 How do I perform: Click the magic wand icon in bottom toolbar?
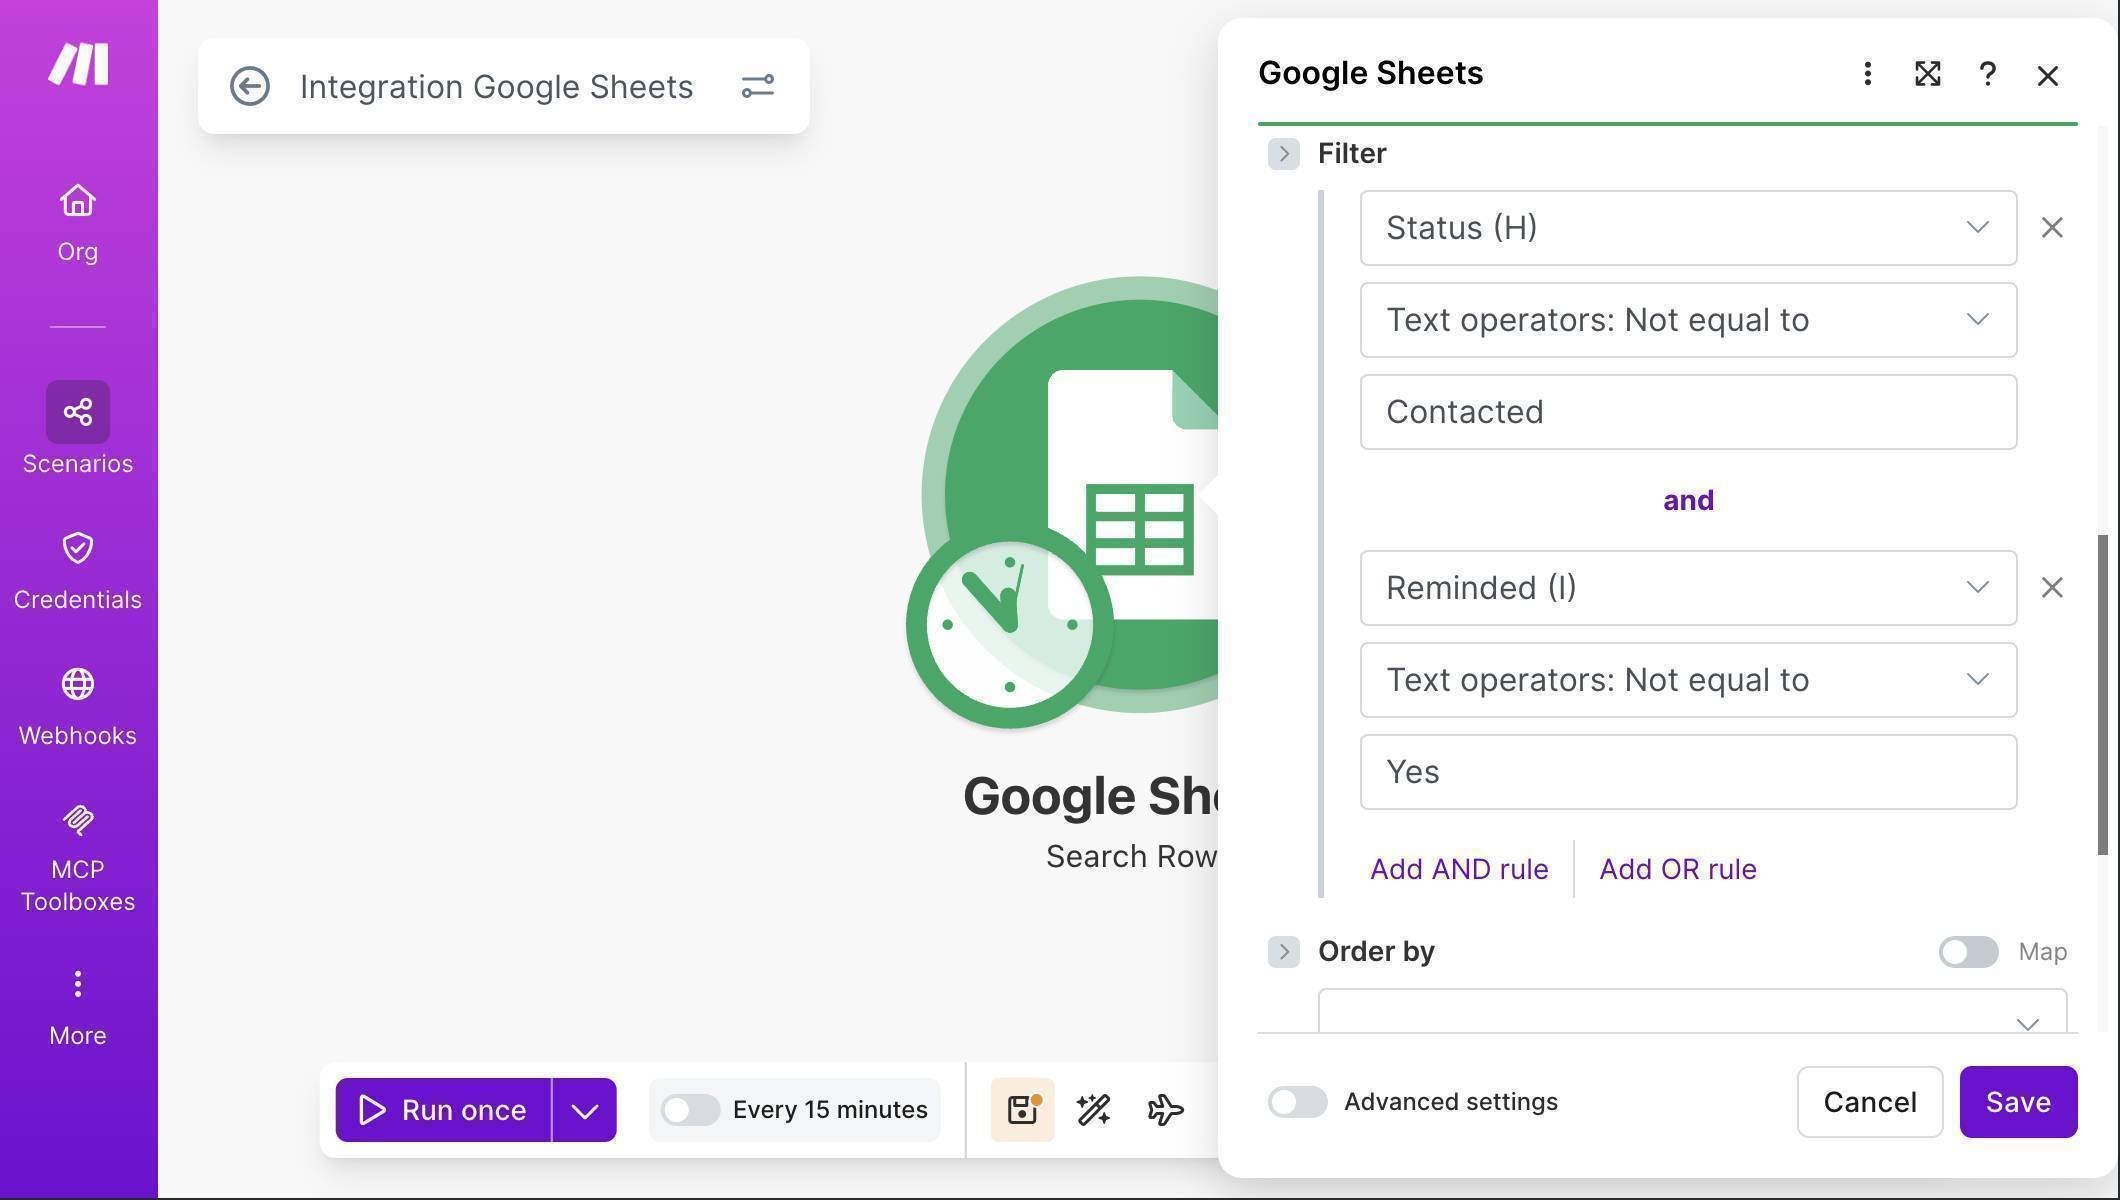tap(1093, 1109)
